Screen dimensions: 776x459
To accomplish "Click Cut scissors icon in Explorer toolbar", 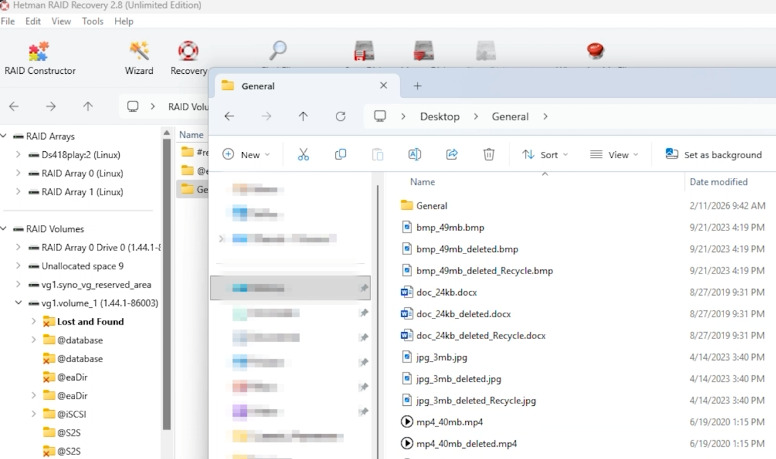I will [x=303, y=154].
